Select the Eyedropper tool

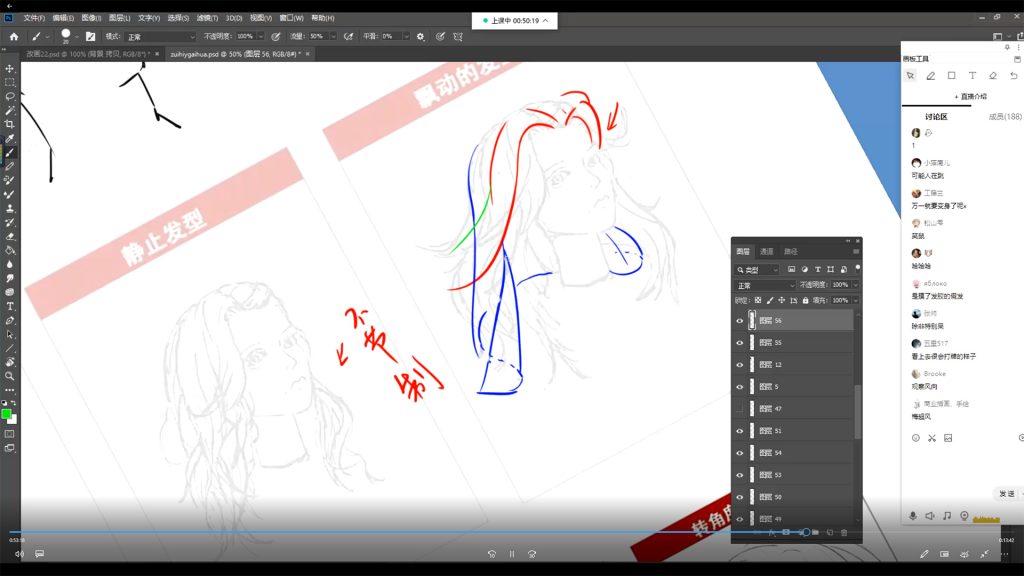click(x=10, y=138)
